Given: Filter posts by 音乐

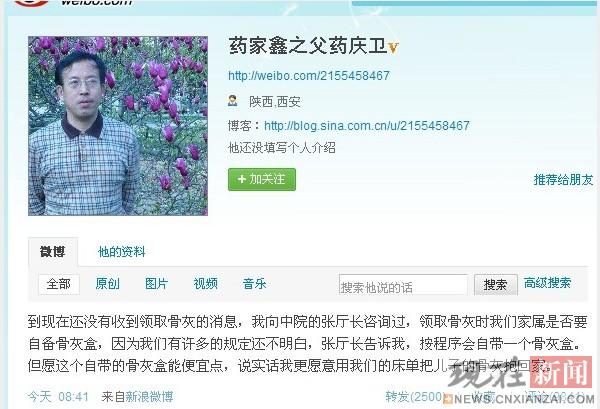Looking at the screenshot, I should coord(254,284).
